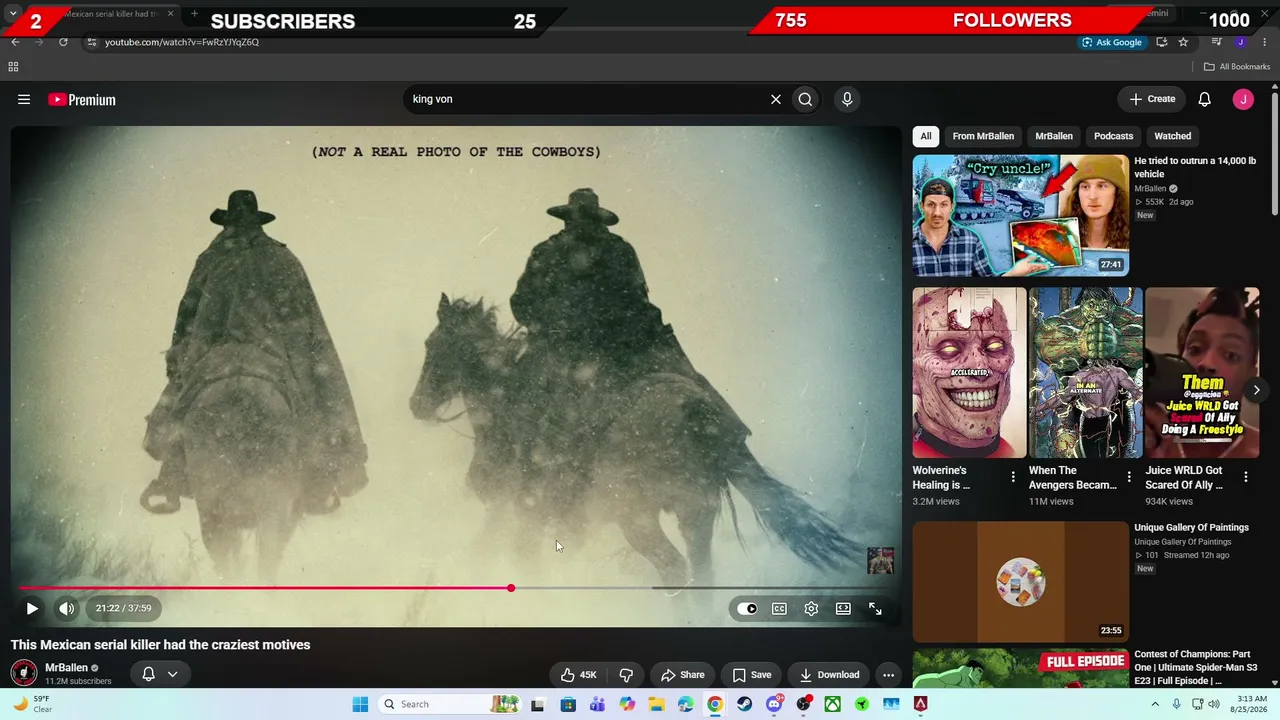Screen dimensions: 1280x720
Task: Seek using the red progress bar scrubber
Action: (511, 588)
